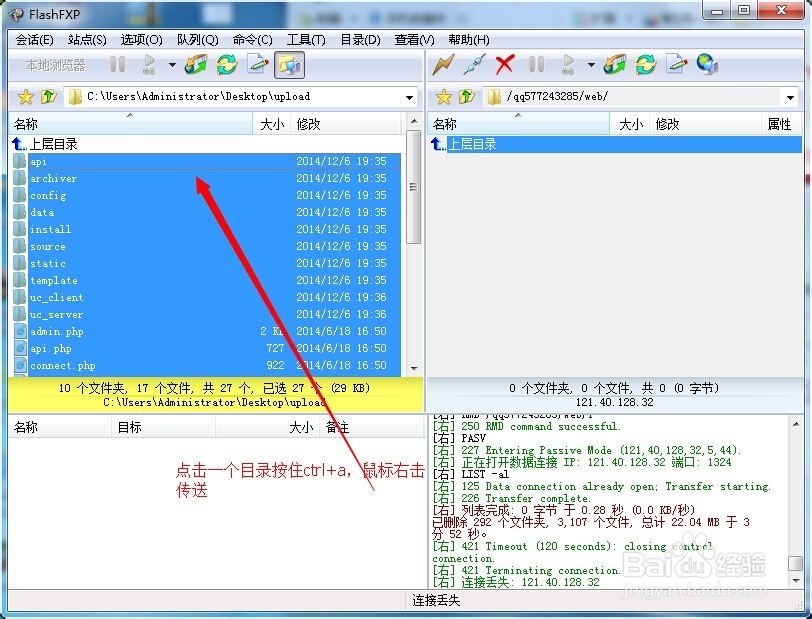The image size is (812, 619).
Task: Click remote pane change folder icon
Action: pos(615,64)
